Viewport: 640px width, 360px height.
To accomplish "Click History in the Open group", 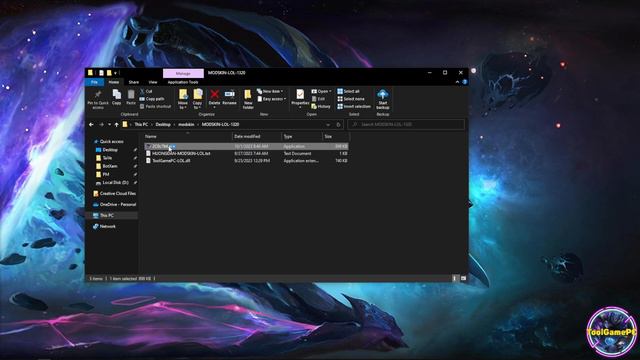I will click(321, 107).
